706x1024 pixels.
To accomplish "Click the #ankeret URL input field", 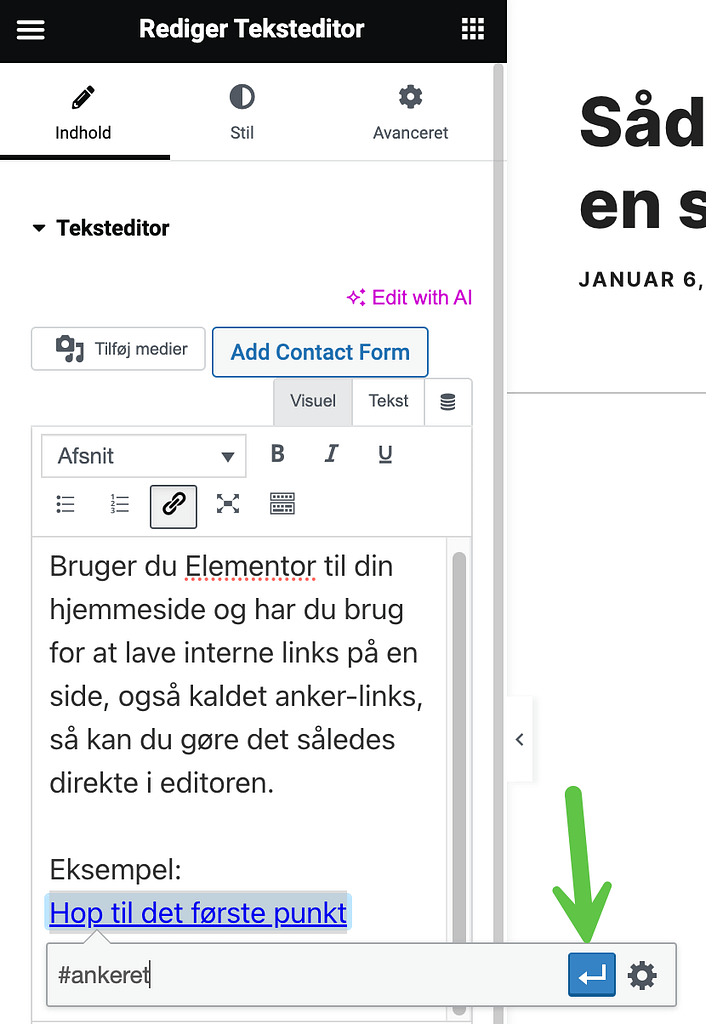I will coord(307,975).
